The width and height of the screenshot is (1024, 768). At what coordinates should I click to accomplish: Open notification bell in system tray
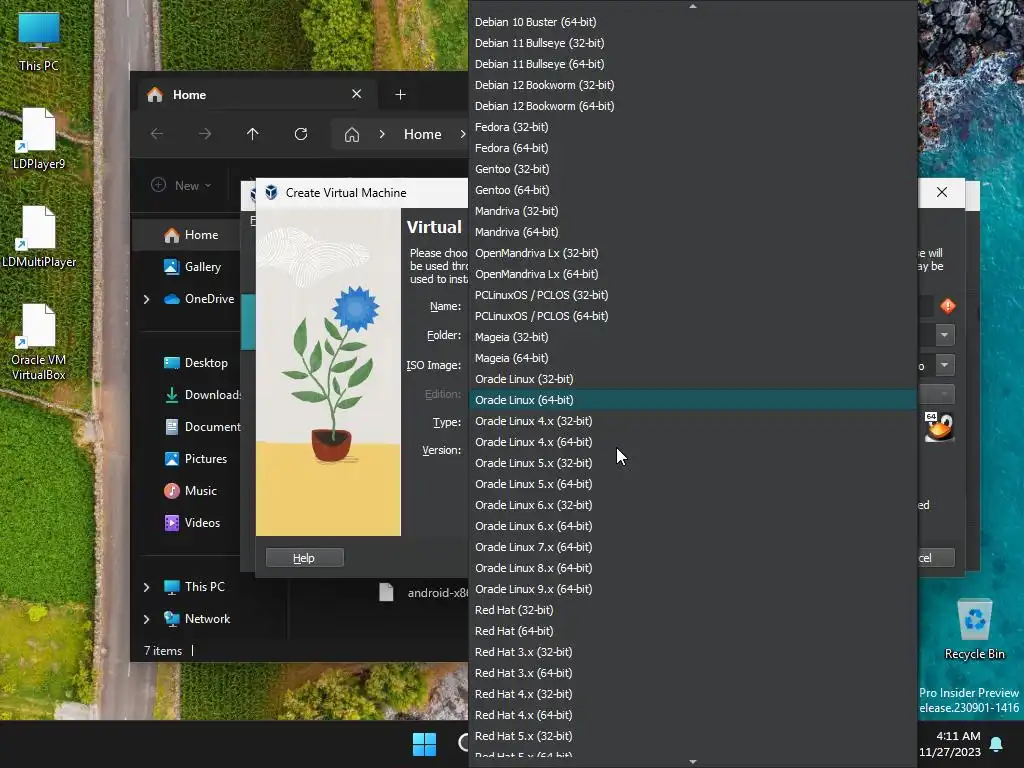click(x=997, y=744)
